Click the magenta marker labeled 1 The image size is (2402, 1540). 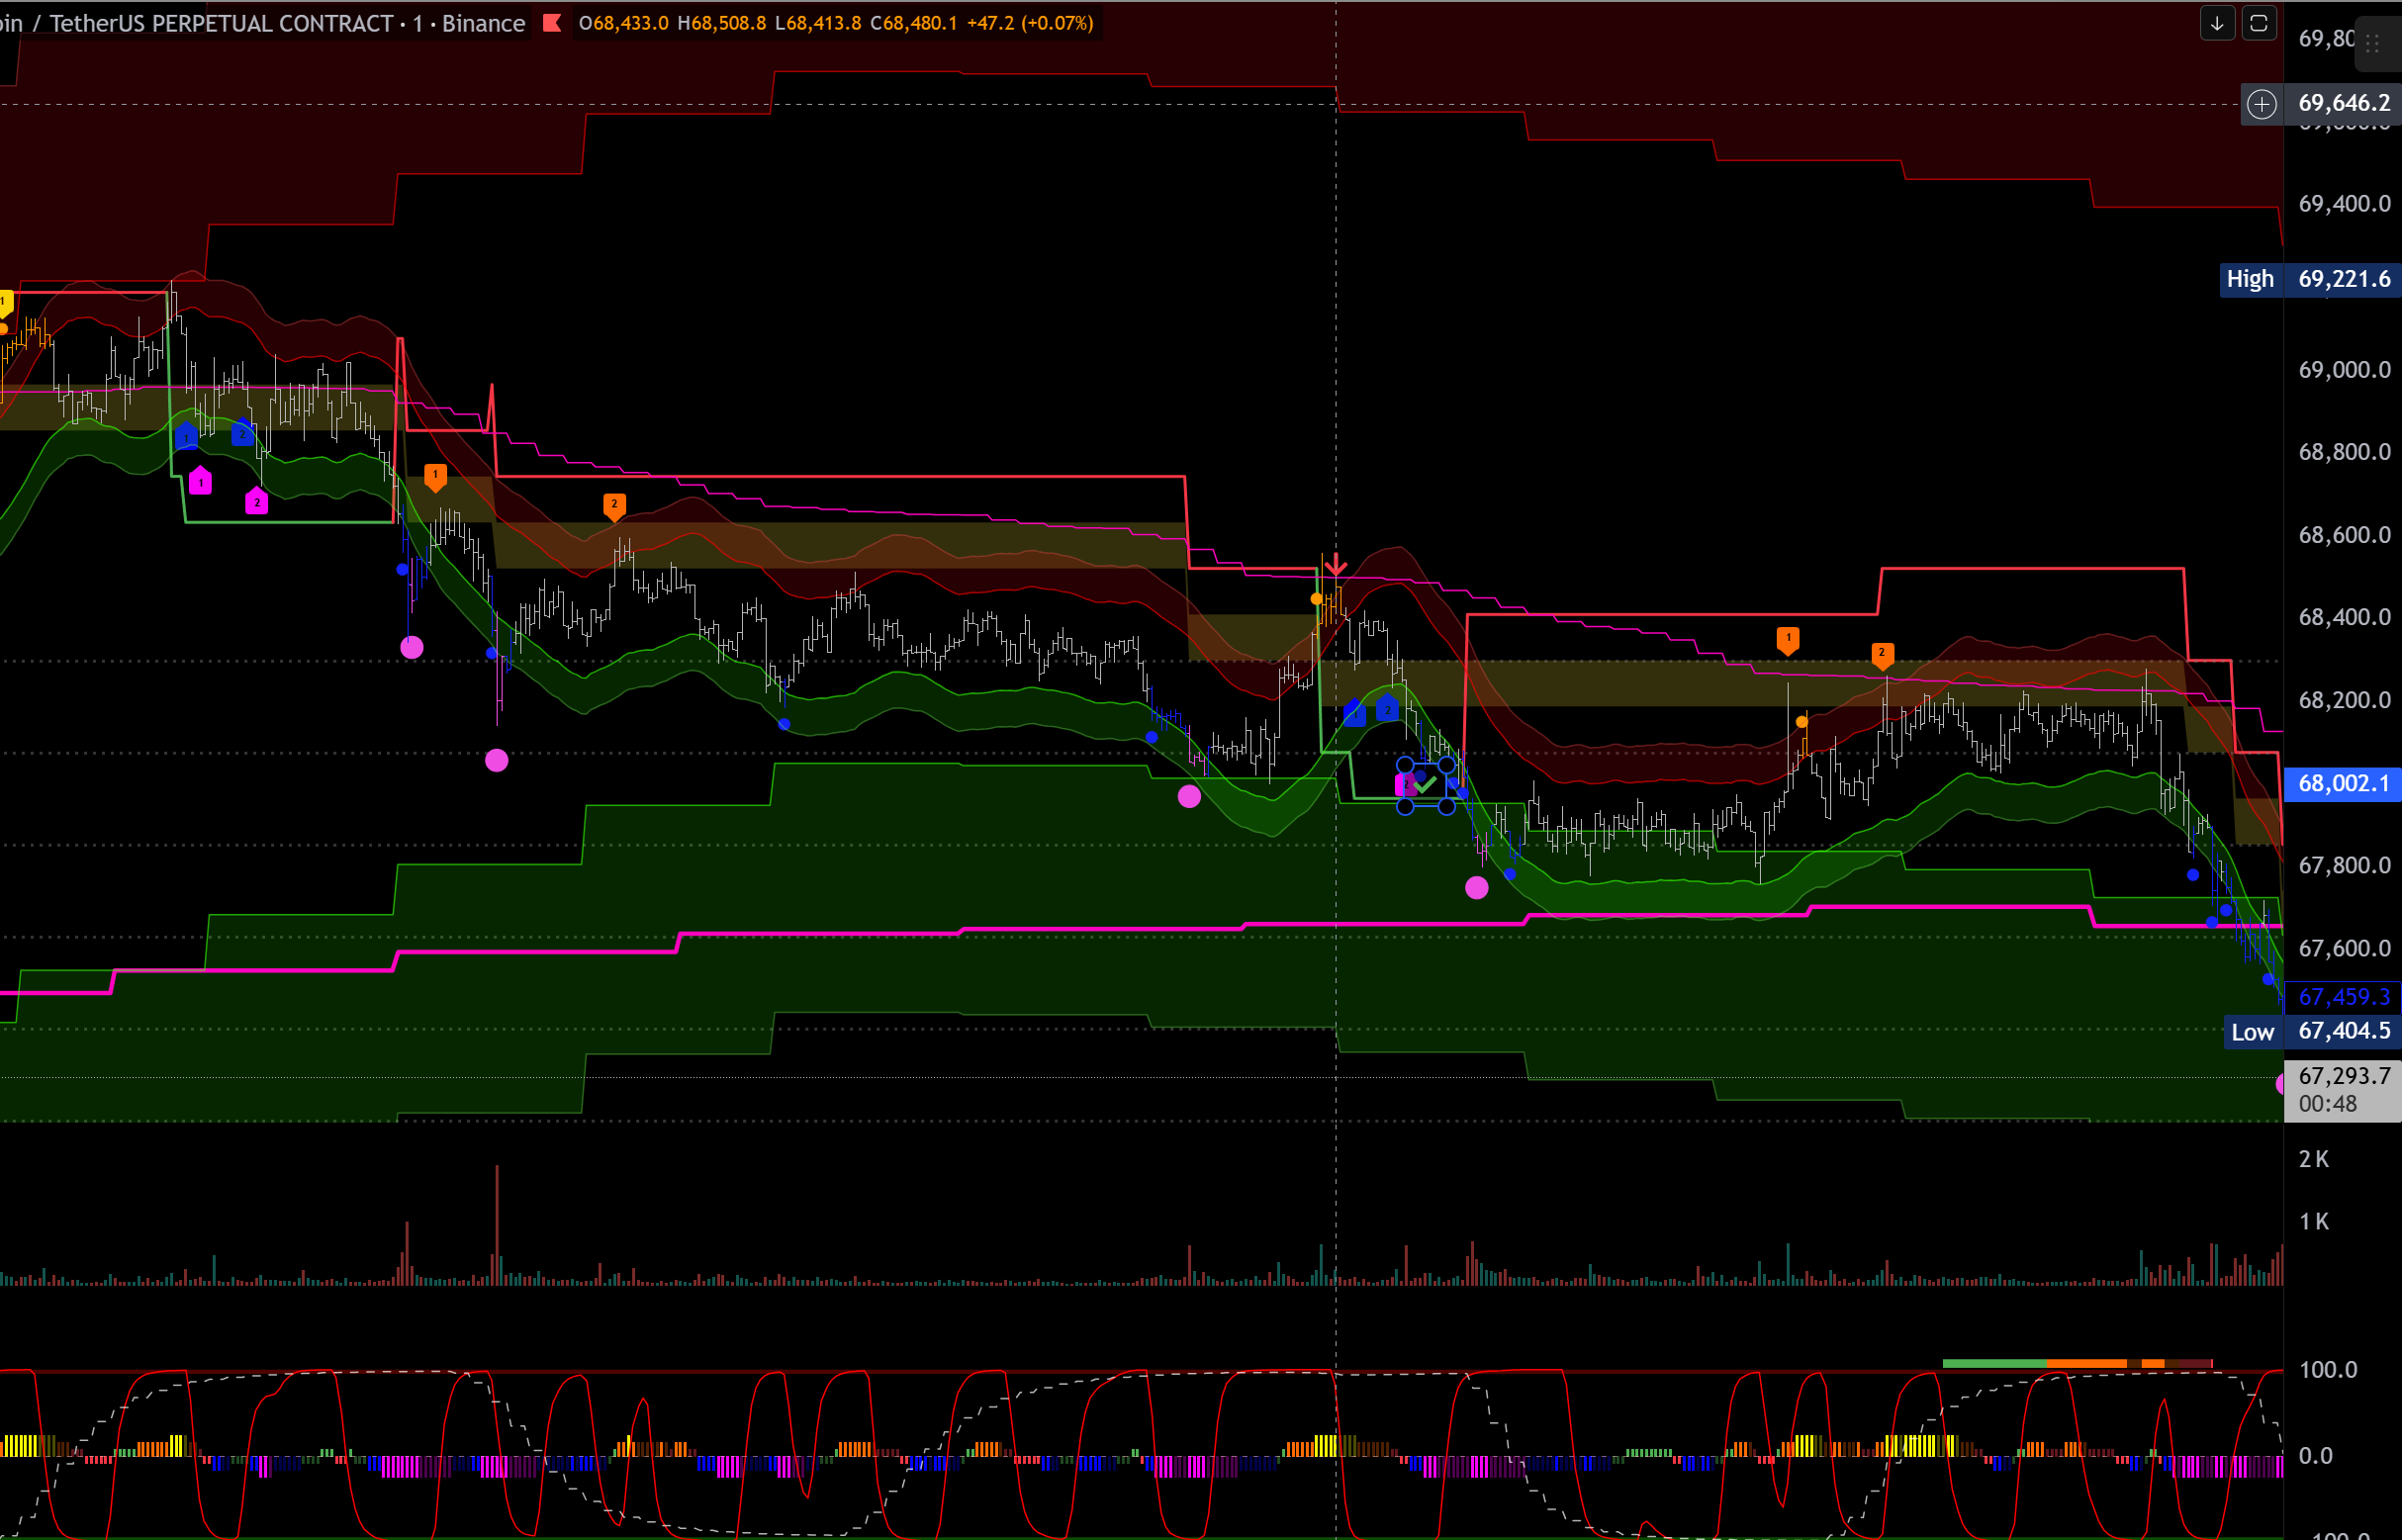click(200, 482)
